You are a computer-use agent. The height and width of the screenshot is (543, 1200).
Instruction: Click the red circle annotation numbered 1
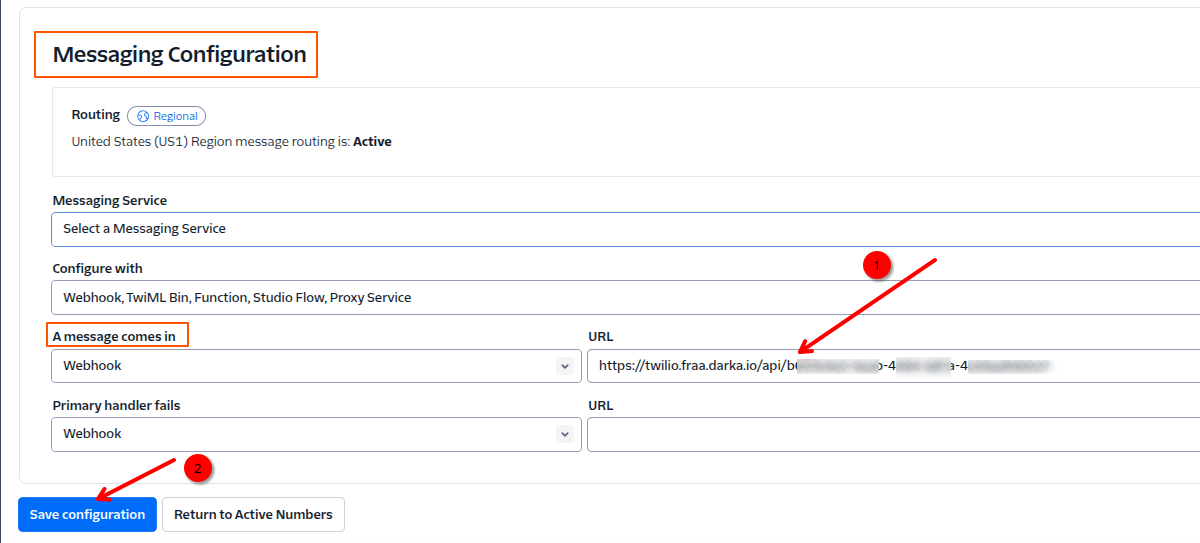click(877, 265)
